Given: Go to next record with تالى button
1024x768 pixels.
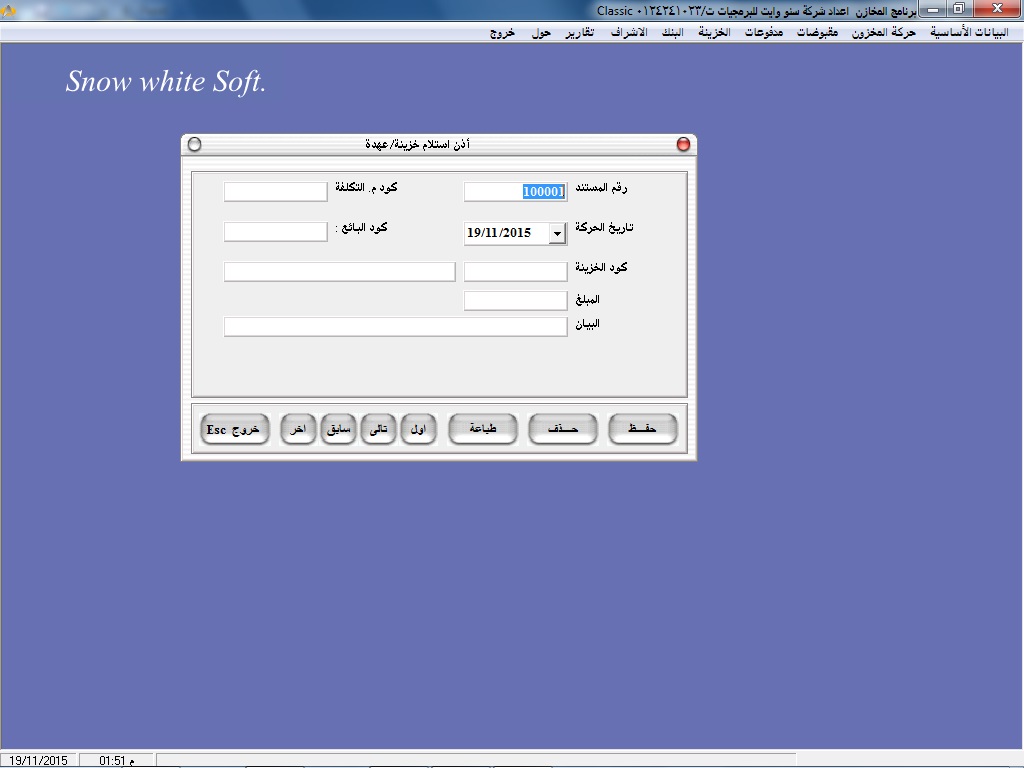Looking at the screenshot, I should 379,429.
